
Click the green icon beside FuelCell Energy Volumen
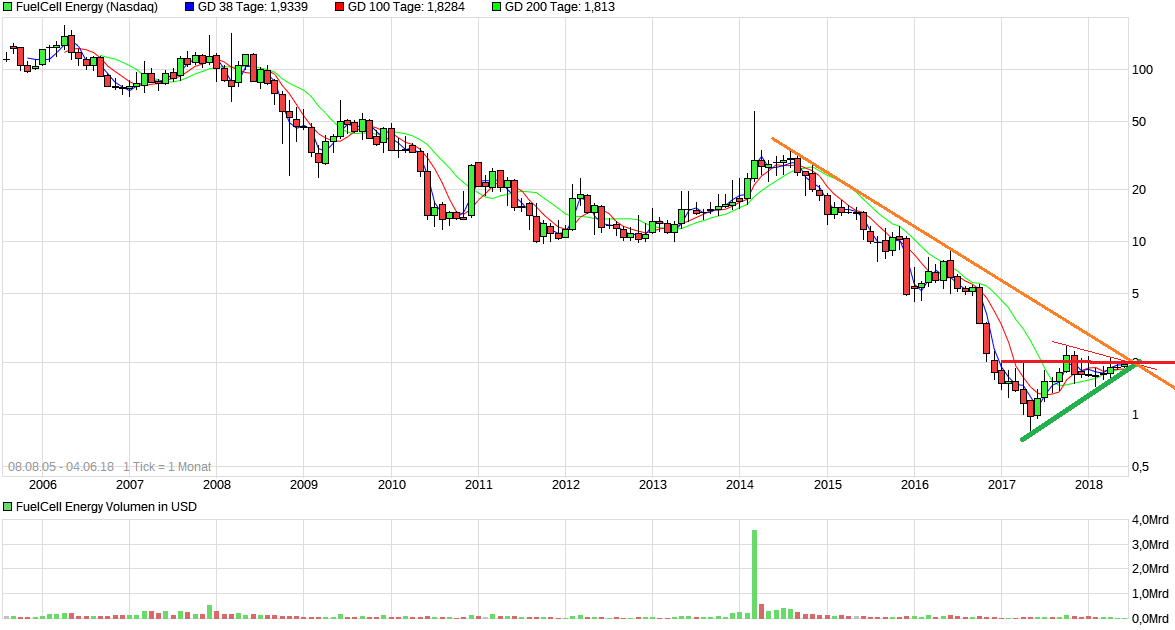click(10, 506)
